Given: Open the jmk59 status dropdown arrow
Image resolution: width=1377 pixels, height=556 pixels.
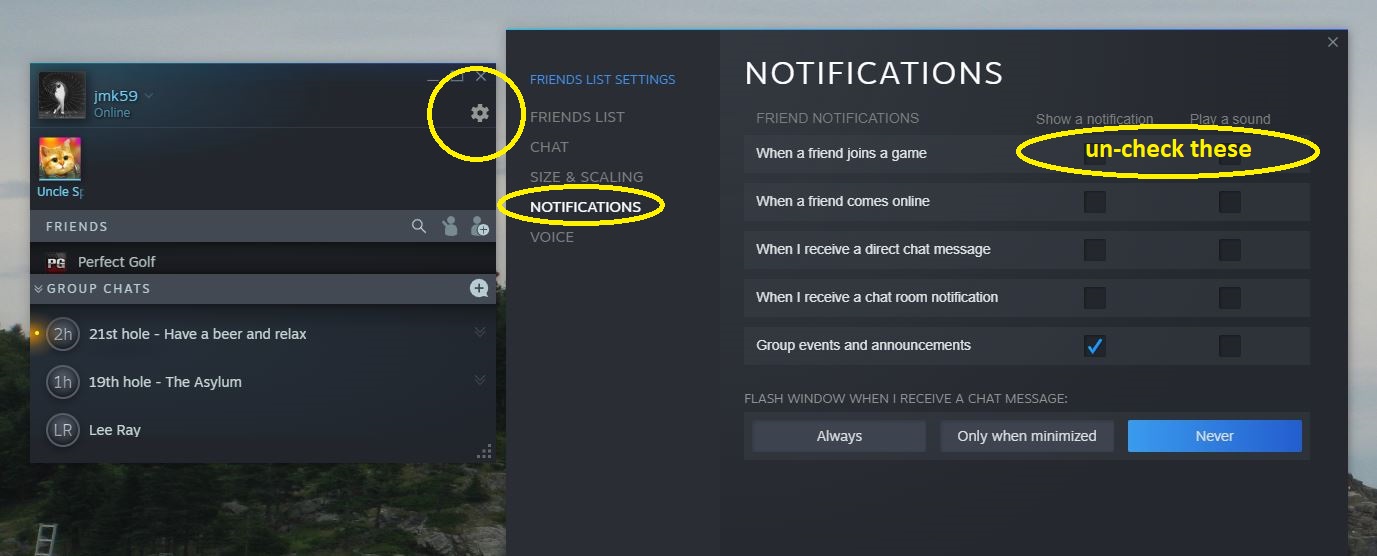Looking at the screenshot, I should [x=149, y=96].
